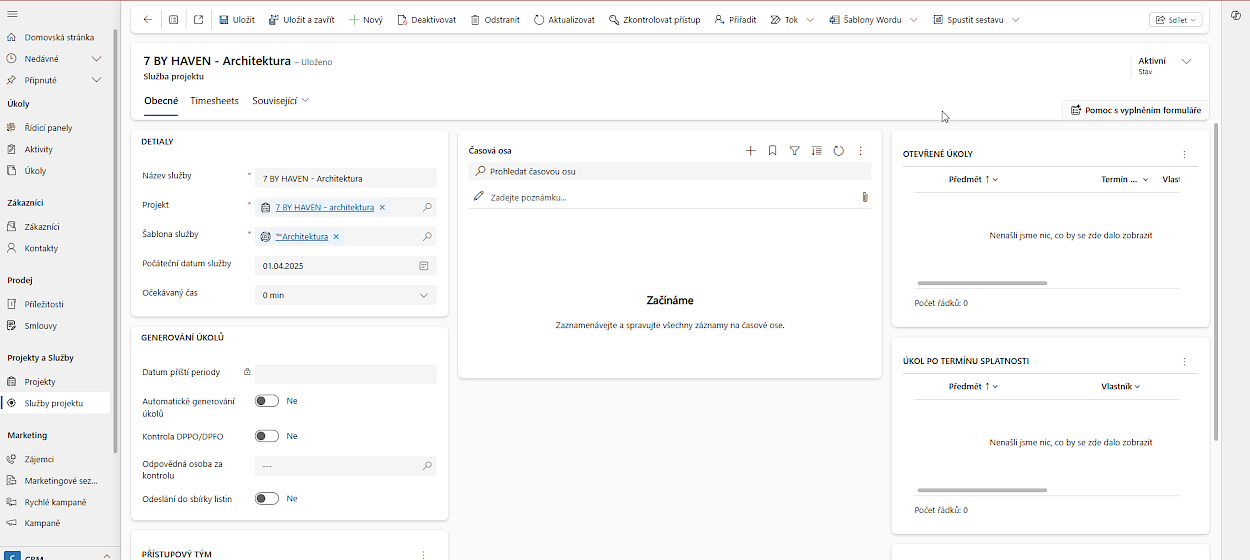Switch to the Timesheets tab
1250x560 pixels.
click(x=214, y=101)
